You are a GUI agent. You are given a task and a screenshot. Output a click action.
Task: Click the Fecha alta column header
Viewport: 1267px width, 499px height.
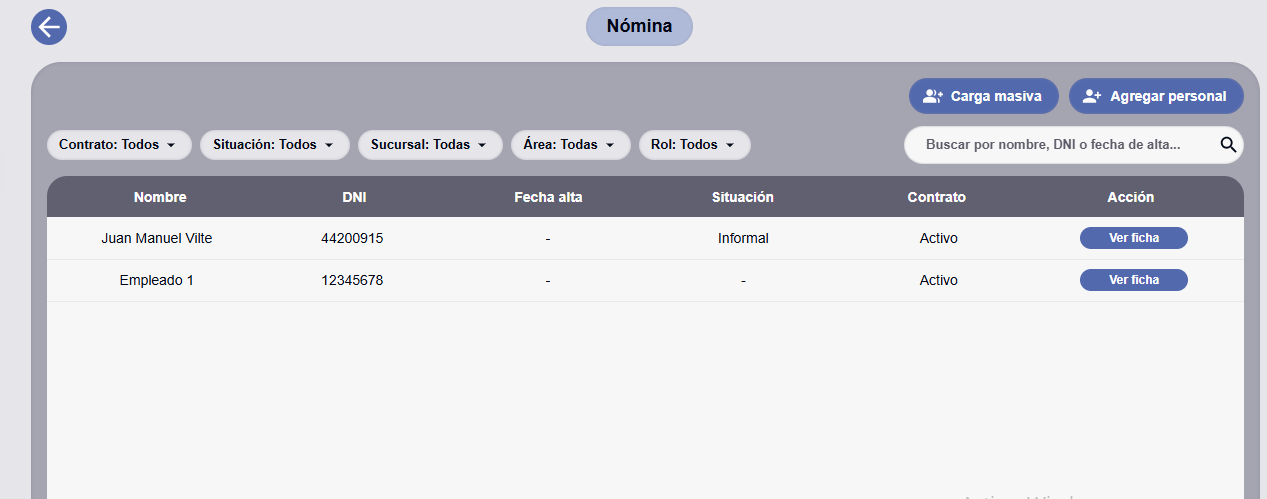coord(548,197)
